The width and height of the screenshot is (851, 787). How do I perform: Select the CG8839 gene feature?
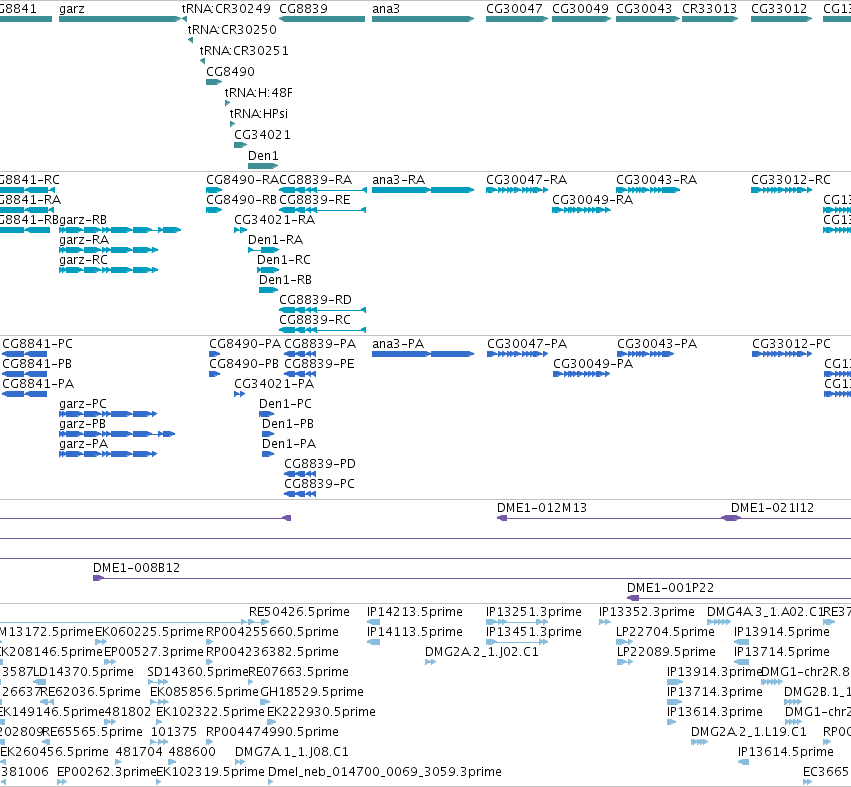(322, 19)
